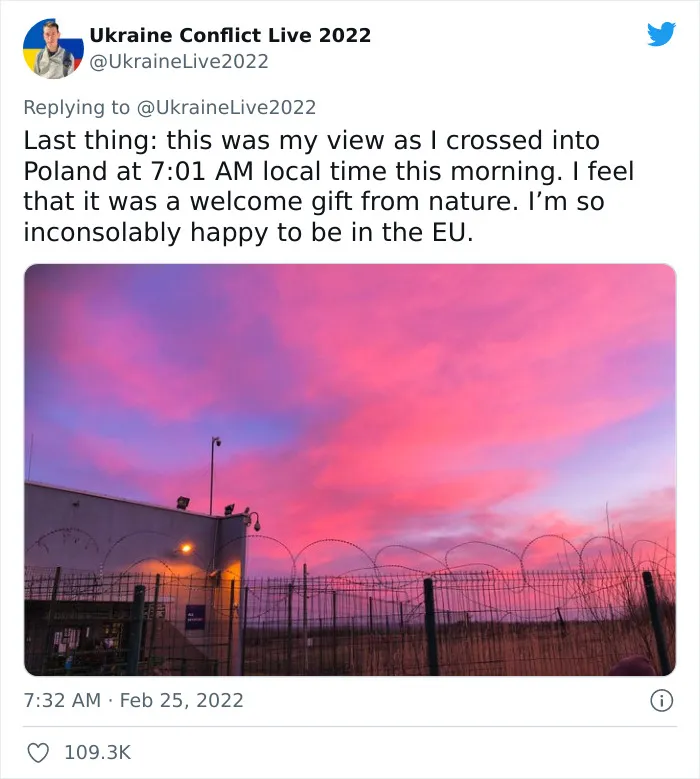The height and width of the screenshot is (779, 700).
Task: Like the tweet with the heart icon
Action: tap(38, 752)
